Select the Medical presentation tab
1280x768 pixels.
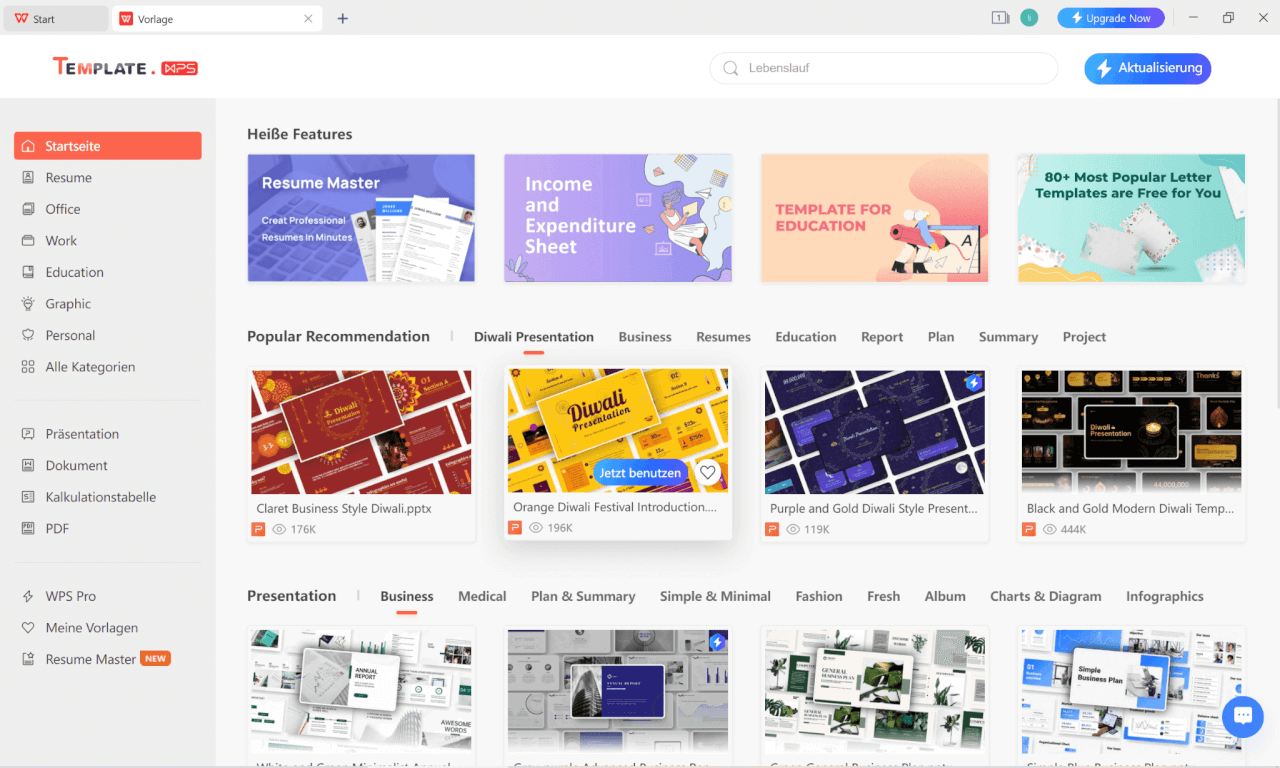[x=482, y=596]
